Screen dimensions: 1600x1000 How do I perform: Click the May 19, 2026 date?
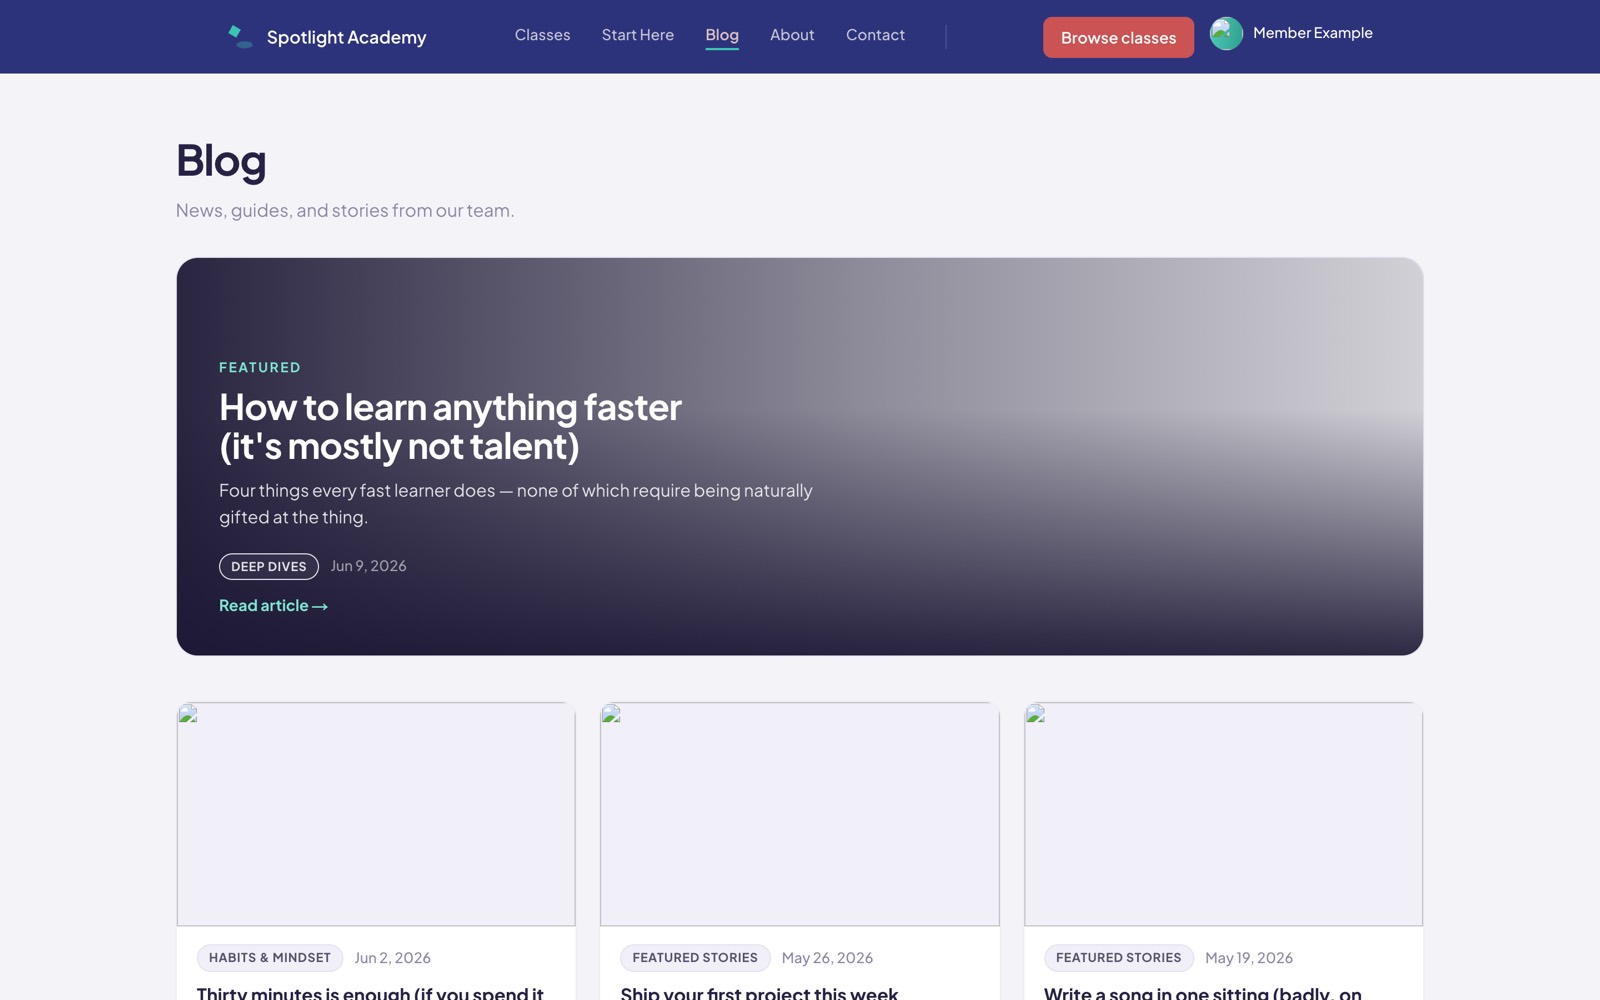(x=1249, y=958)
